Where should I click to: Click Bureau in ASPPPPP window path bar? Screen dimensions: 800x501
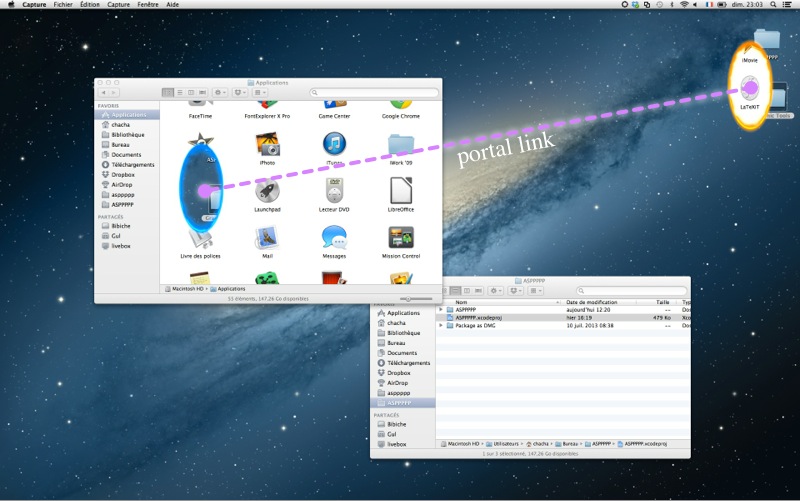(566, 444)
